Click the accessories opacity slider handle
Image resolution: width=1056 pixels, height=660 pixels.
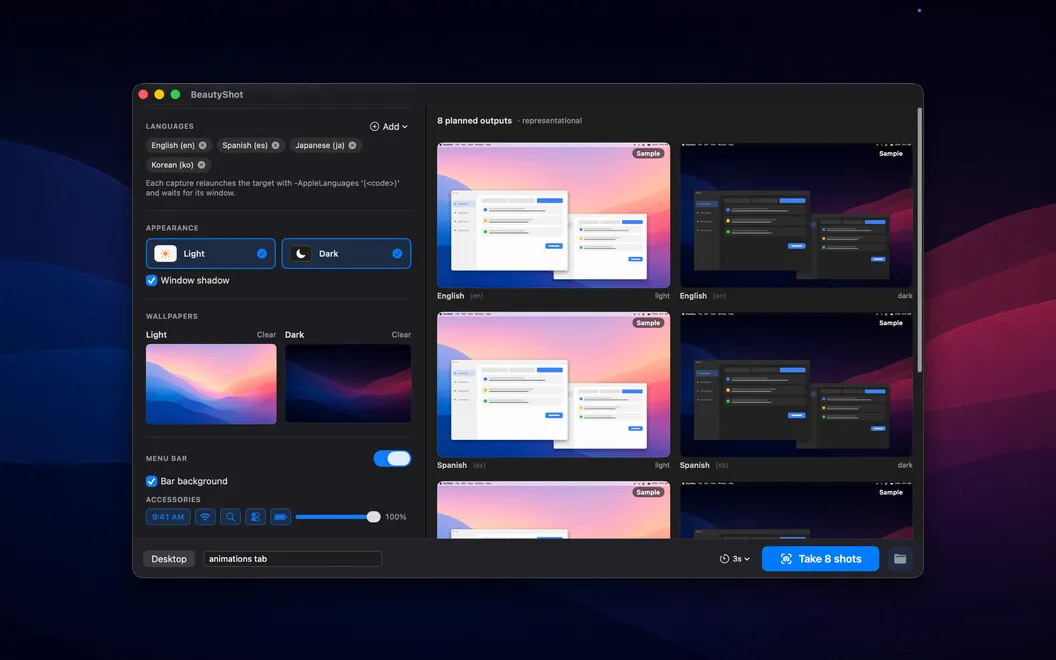tap(373, 517)
